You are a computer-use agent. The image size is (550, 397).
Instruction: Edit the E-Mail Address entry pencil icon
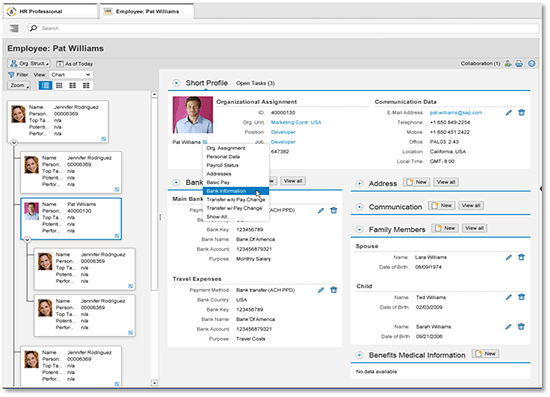(509, 113)
